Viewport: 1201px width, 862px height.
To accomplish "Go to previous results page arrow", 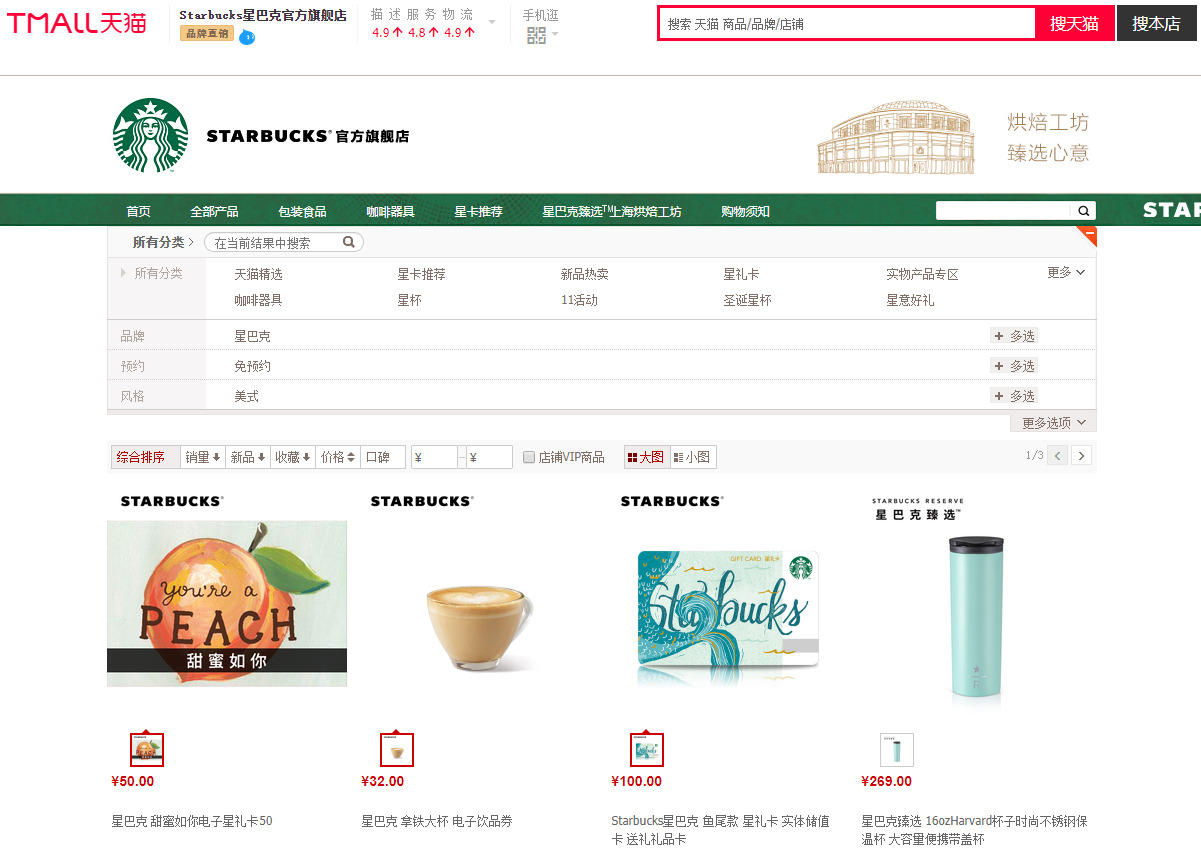I will pyautogui.click(x=1057, y=456).
